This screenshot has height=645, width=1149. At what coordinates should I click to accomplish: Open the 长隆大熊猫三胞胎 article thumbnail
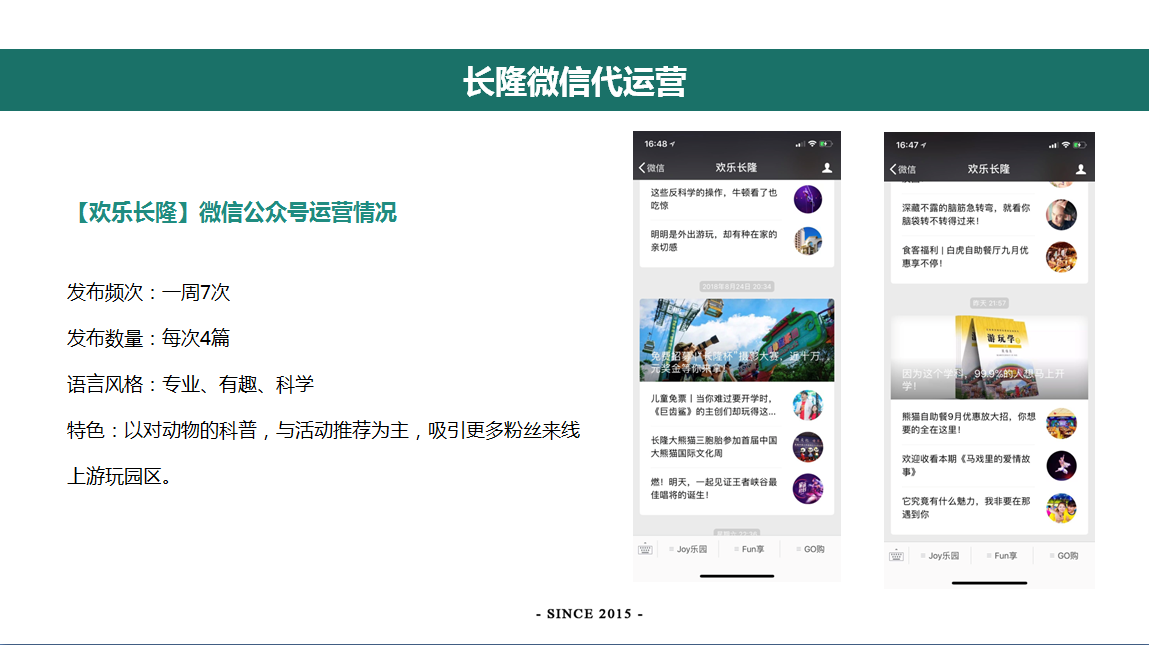coord(808,447)
